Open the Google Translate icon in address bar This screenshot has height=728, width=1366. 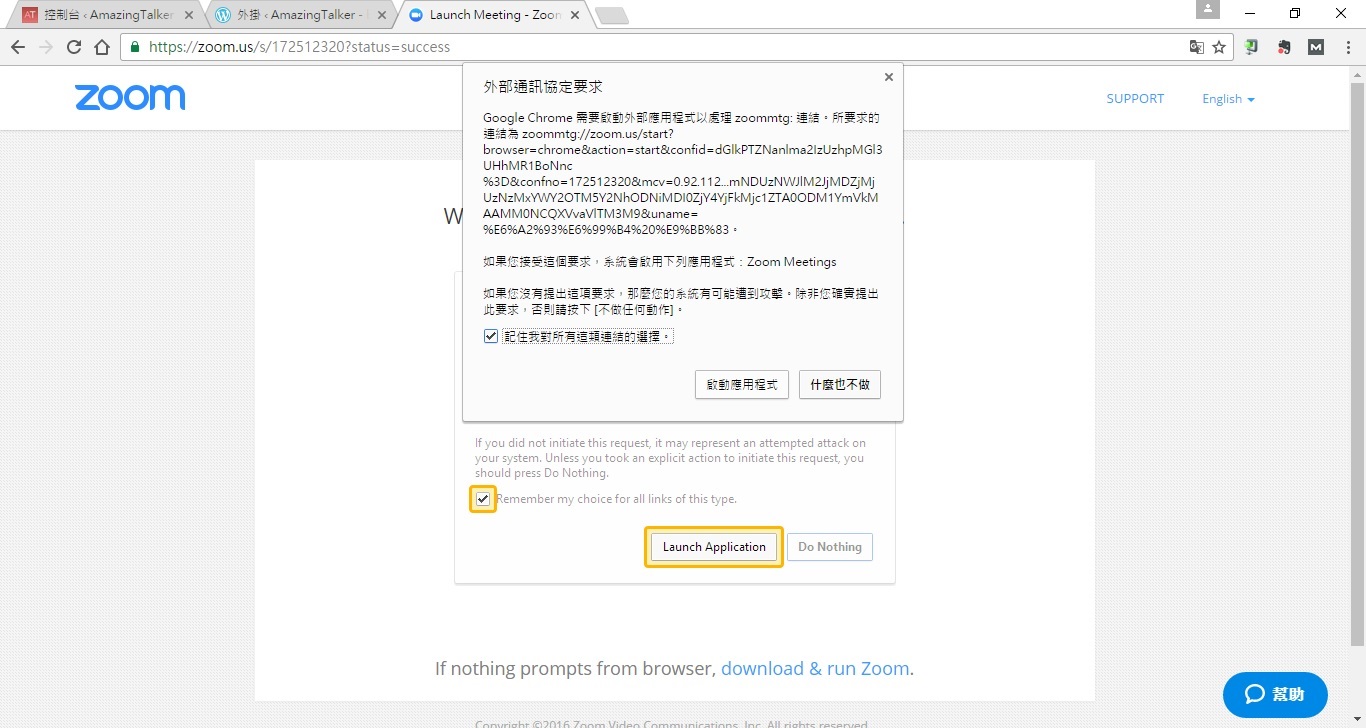pyautogui.click(x=1196, y=47)
